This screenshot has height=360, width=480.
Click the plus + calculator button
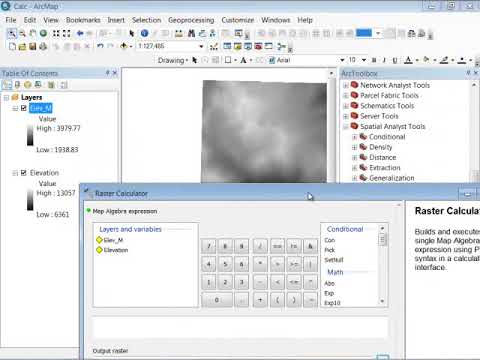tap(260, 300)
